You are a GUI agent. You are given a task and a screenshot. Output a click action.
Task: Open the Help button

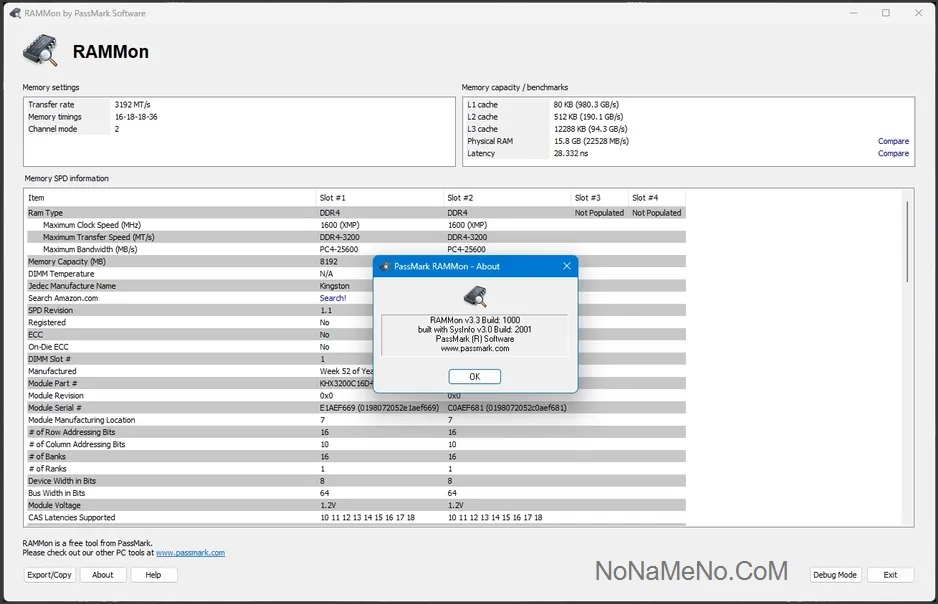click(153, 575)
